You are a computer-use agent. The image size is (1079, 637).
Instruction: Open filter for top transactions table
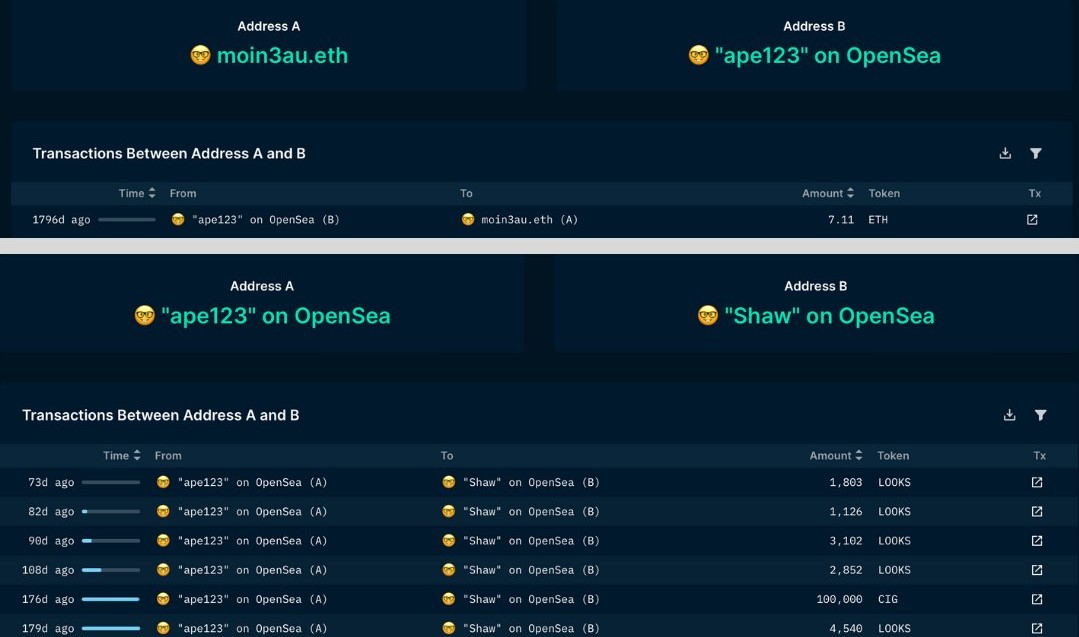click(x=1036, y=153)
